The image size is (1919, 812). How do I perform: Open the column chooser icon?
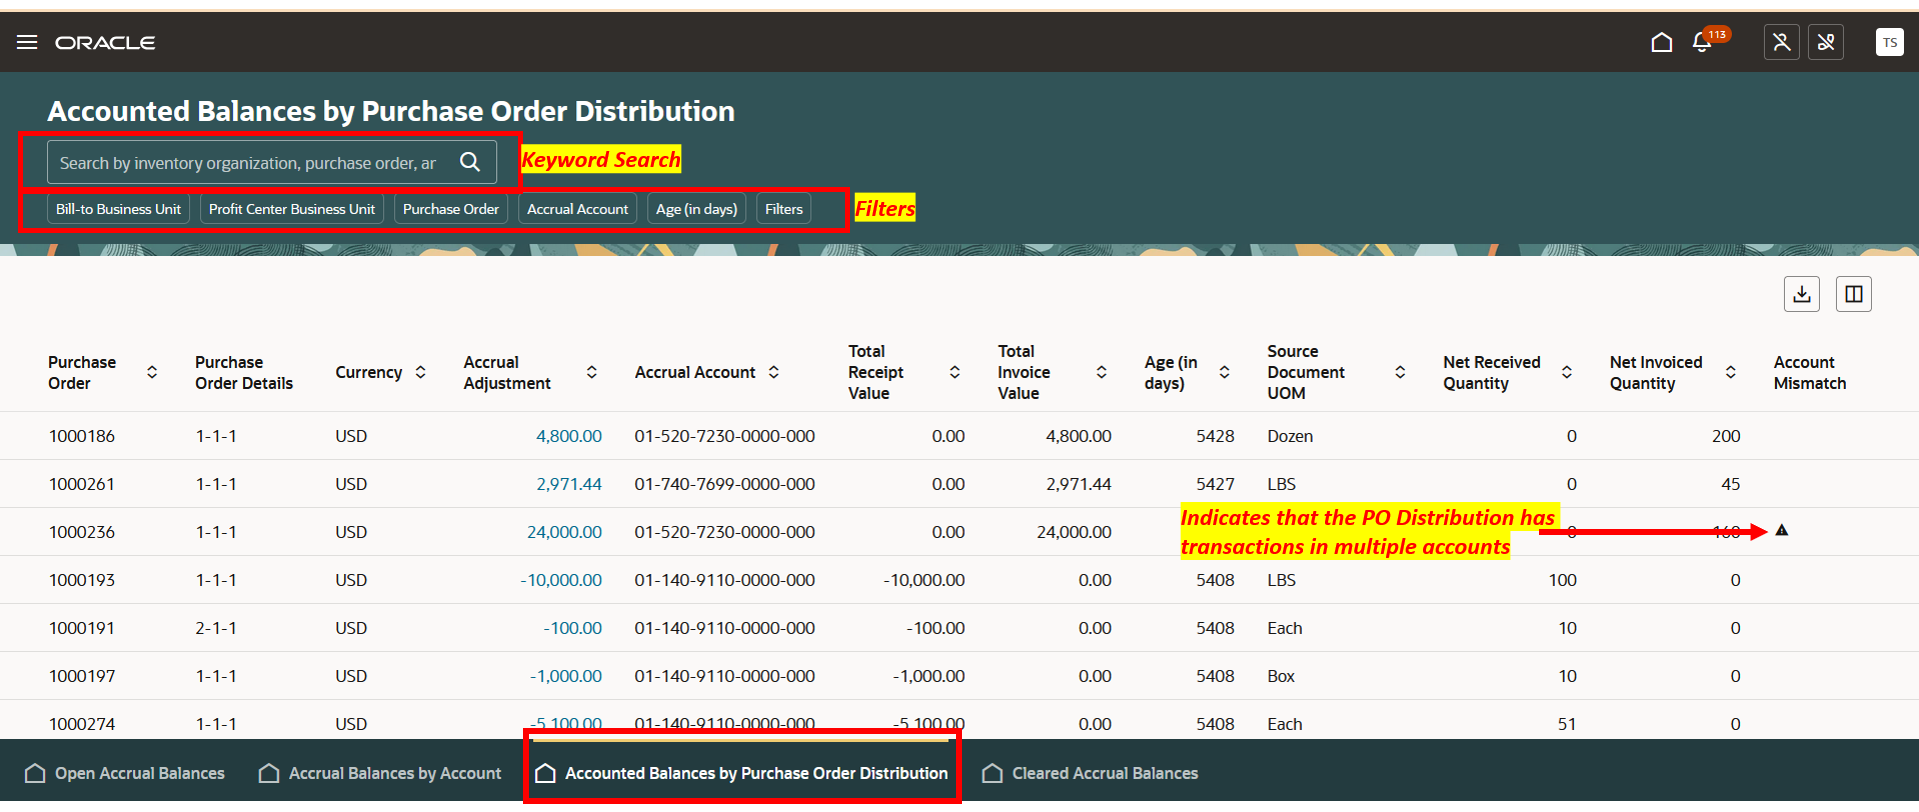point(1854,294)
